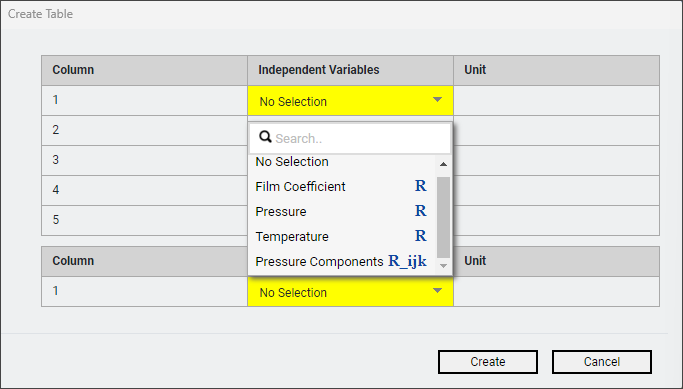Image resolution: width=683 pixels, height=389 pixels.
Task: Click the lower table Unit header
Action: 556,261
